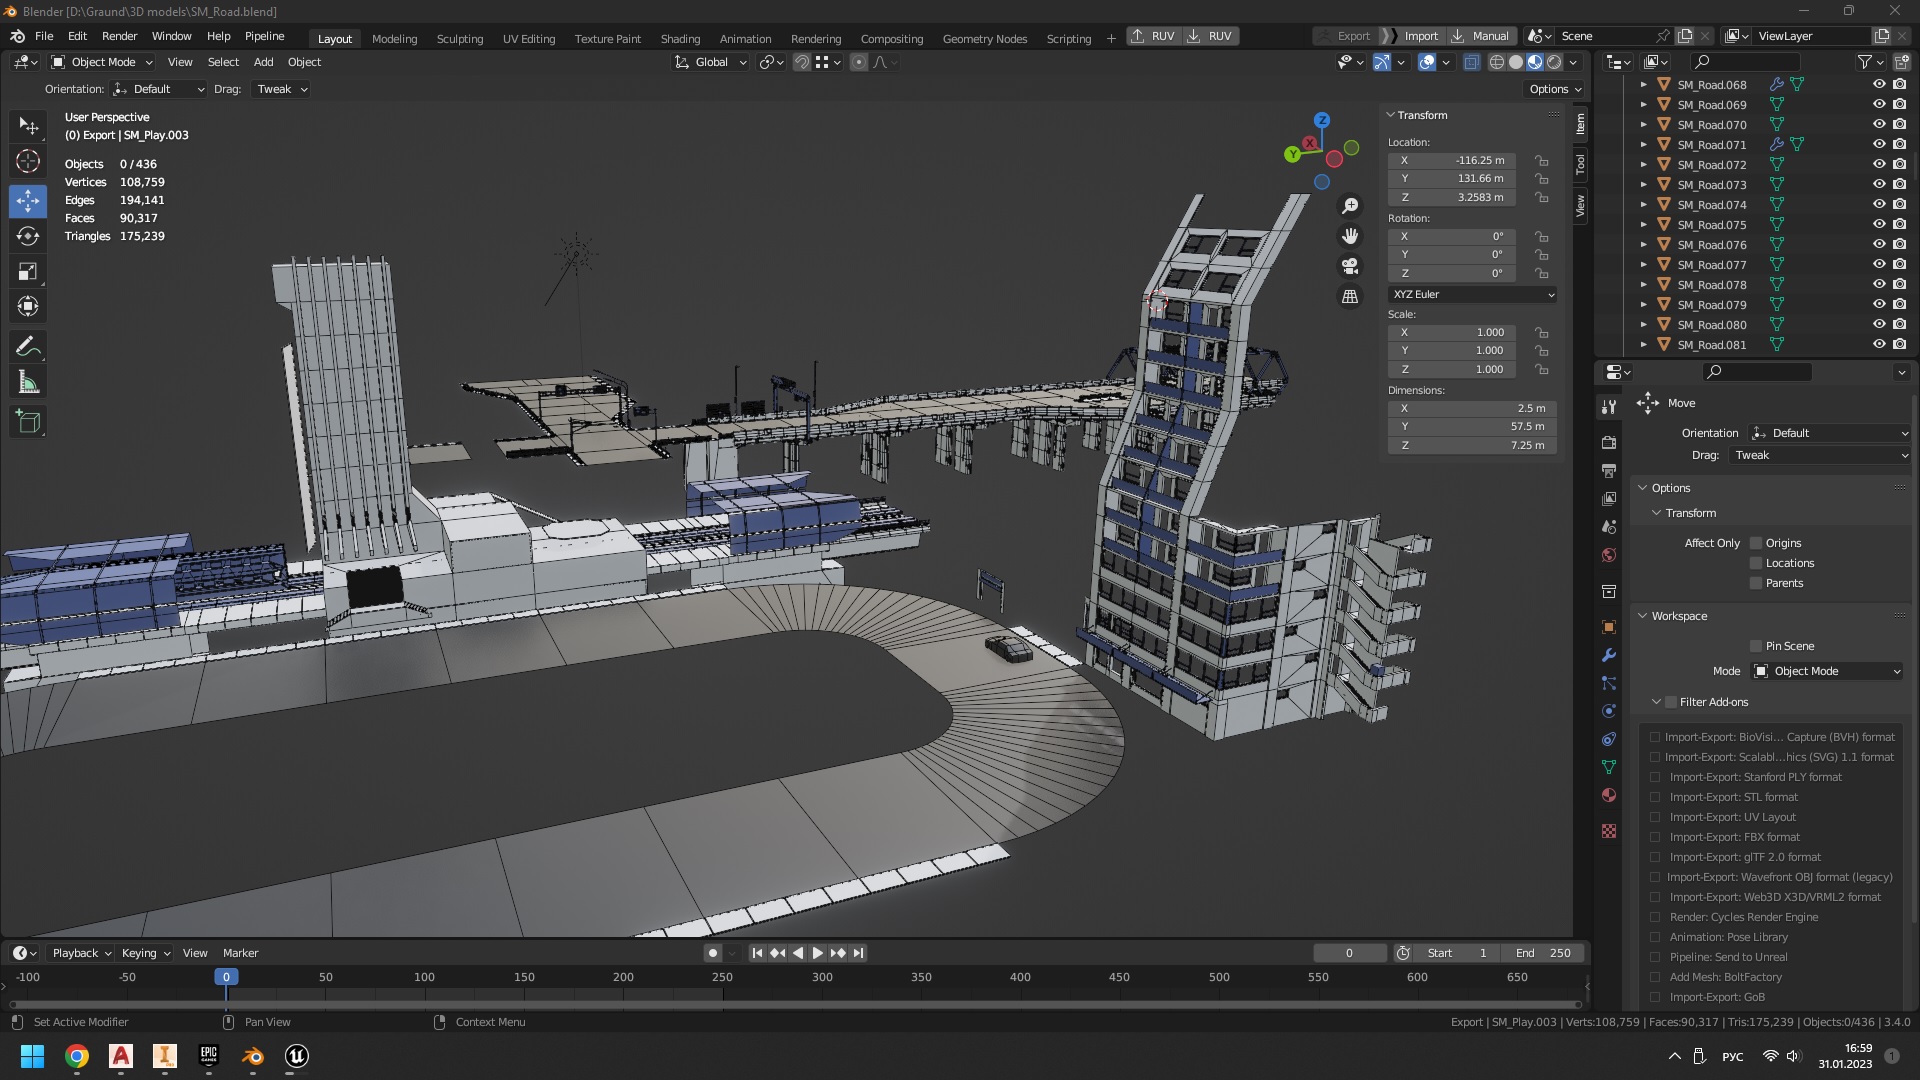The height and width of the screenshot is (1084, 1924).
Task: Disable rendering for SM_Road.075
Action: tap(1902, 225)
